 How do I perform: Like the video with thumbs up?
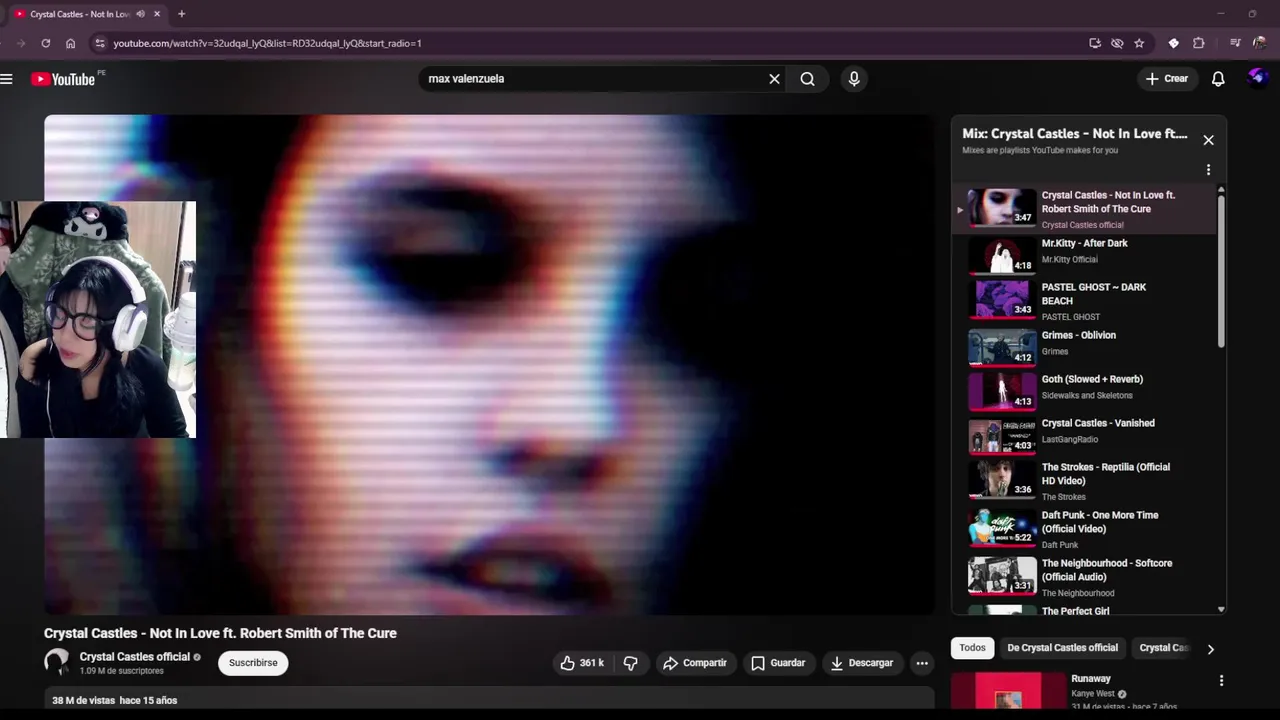(581, 663)
